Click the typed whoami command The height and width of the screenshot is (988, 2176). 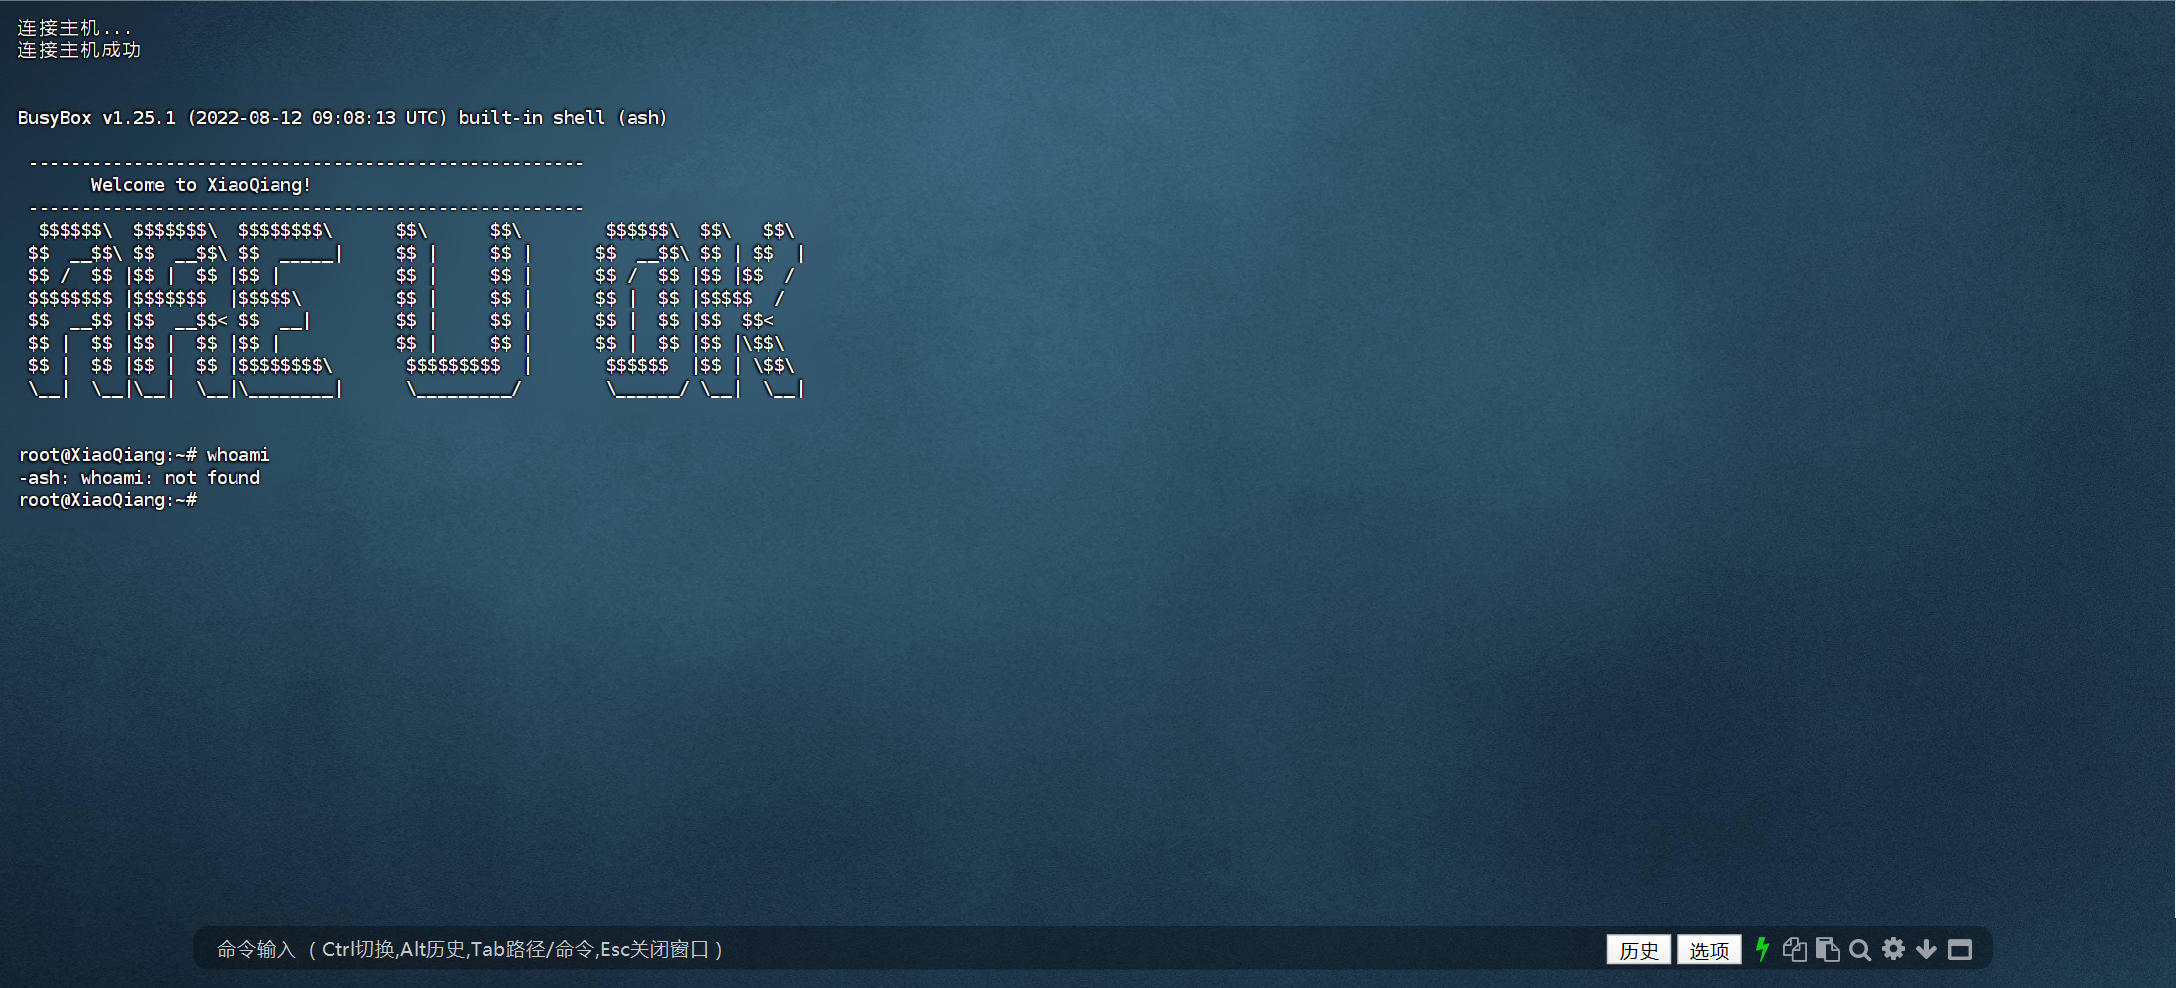(x=238, y=455)
